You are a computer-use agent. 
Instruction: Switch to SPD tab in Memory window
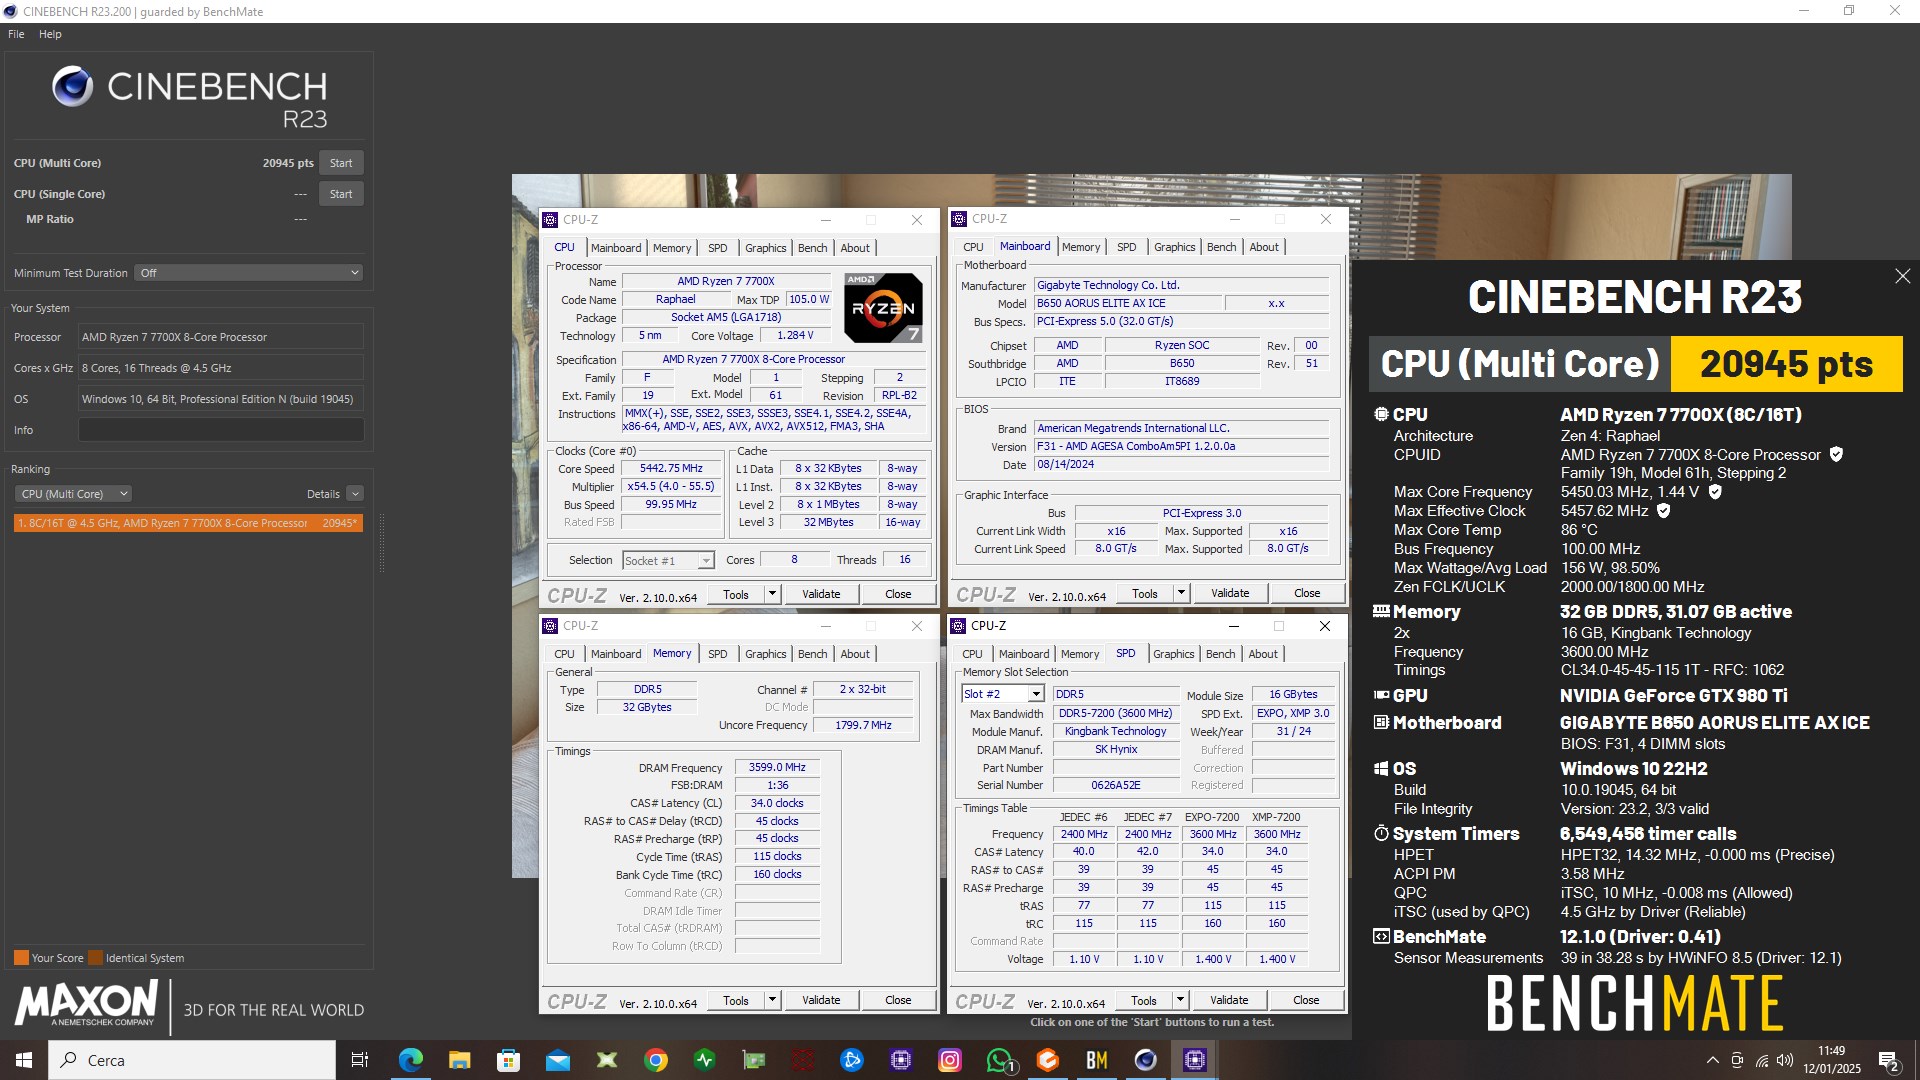click(717, 654)
